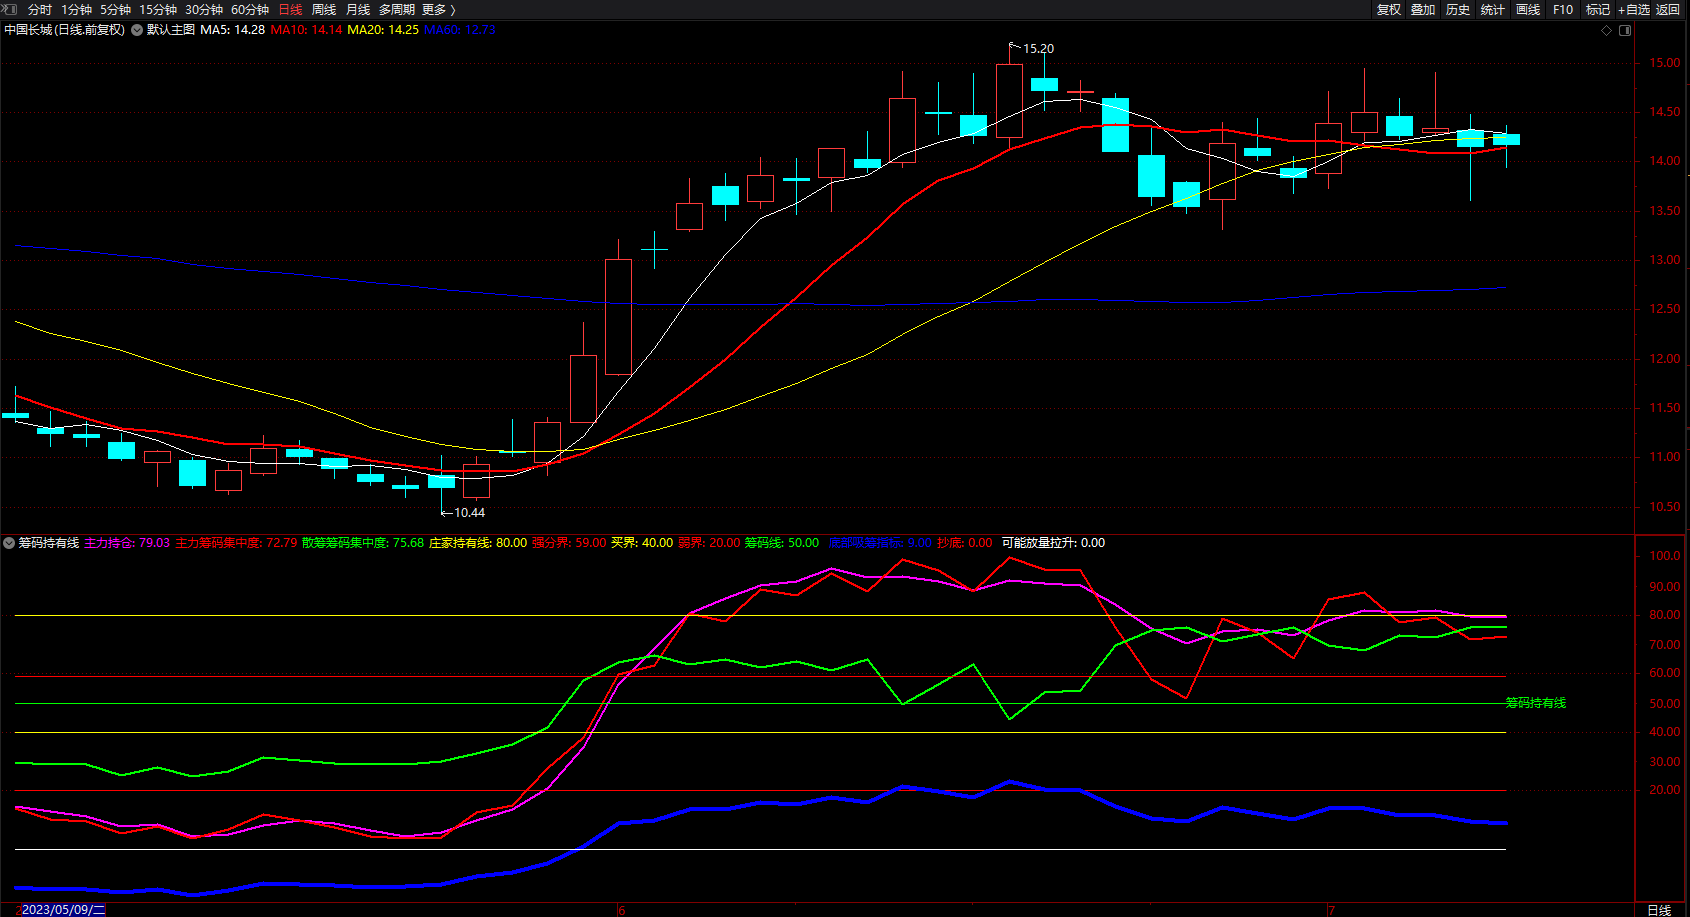Click the 可能放量拉升: 0.00 label
Image resolution: width=1690 pixels, height=917 pixels.
point(1054,543)
